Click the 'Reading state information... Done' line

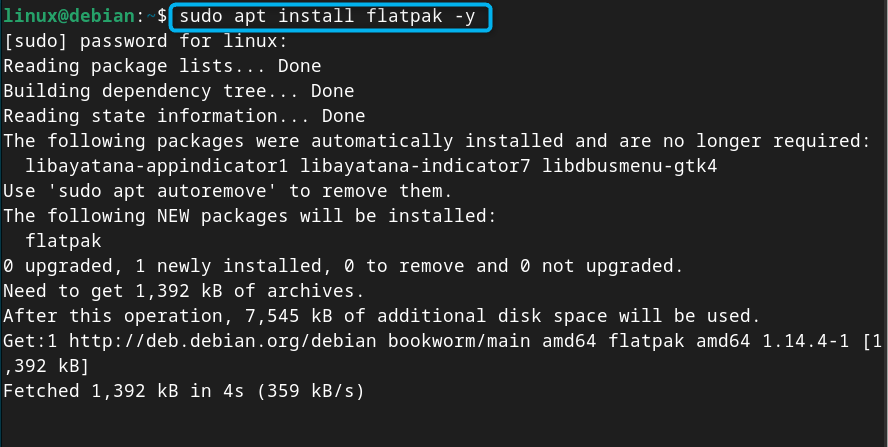pyautogui.click(x=184, y=117)
